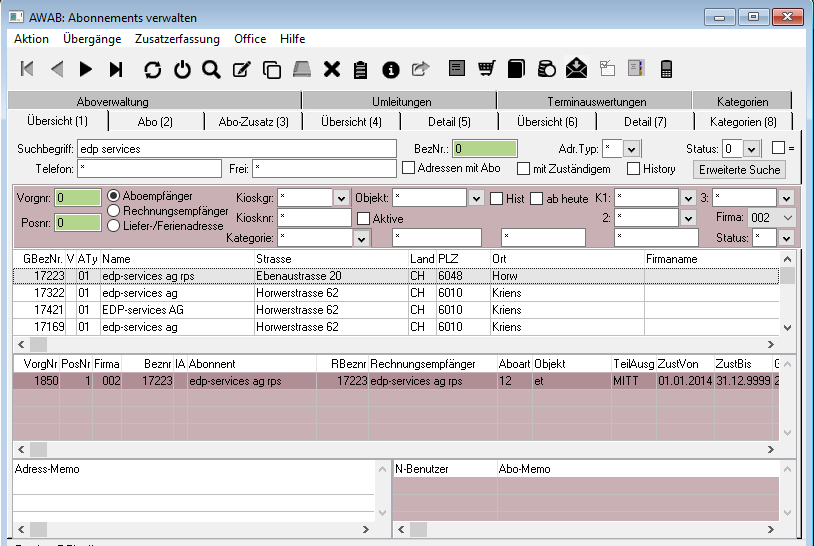Click the refresh arrows icon
The height and width of the screenshot is (546, 814).
click(152, 69)
